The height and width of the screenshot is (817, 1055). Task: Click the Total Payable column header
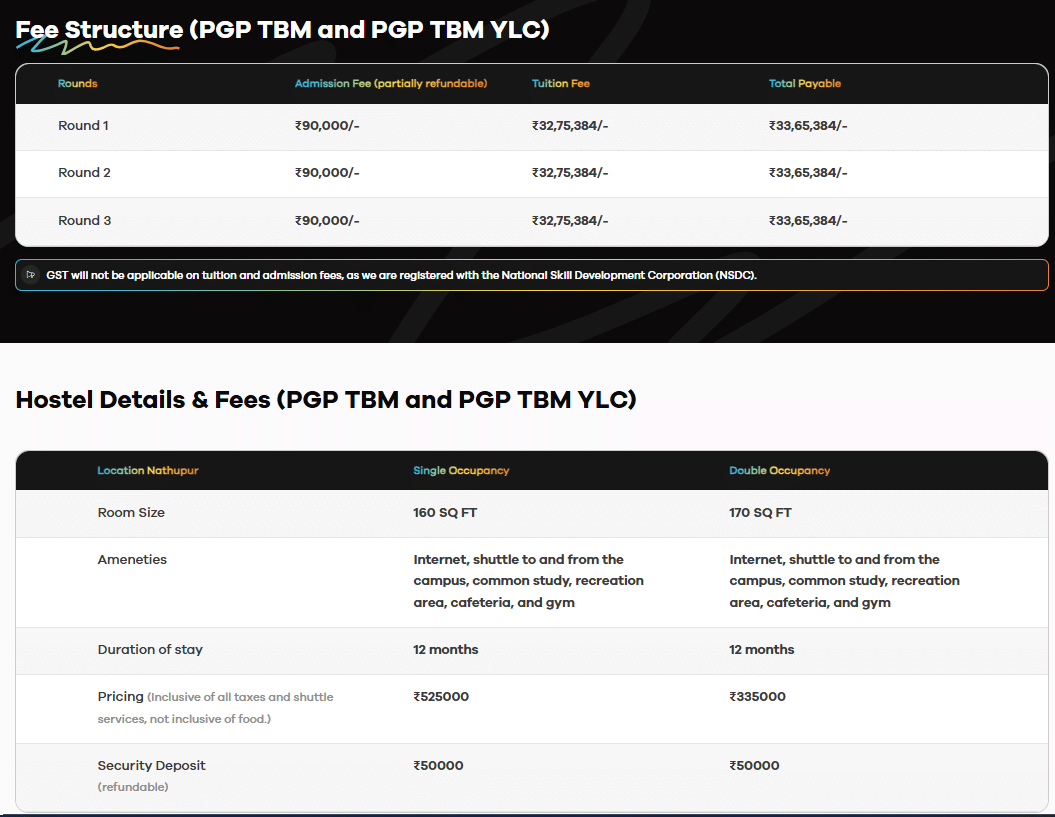pyautogui.click(x=804, y=84)
